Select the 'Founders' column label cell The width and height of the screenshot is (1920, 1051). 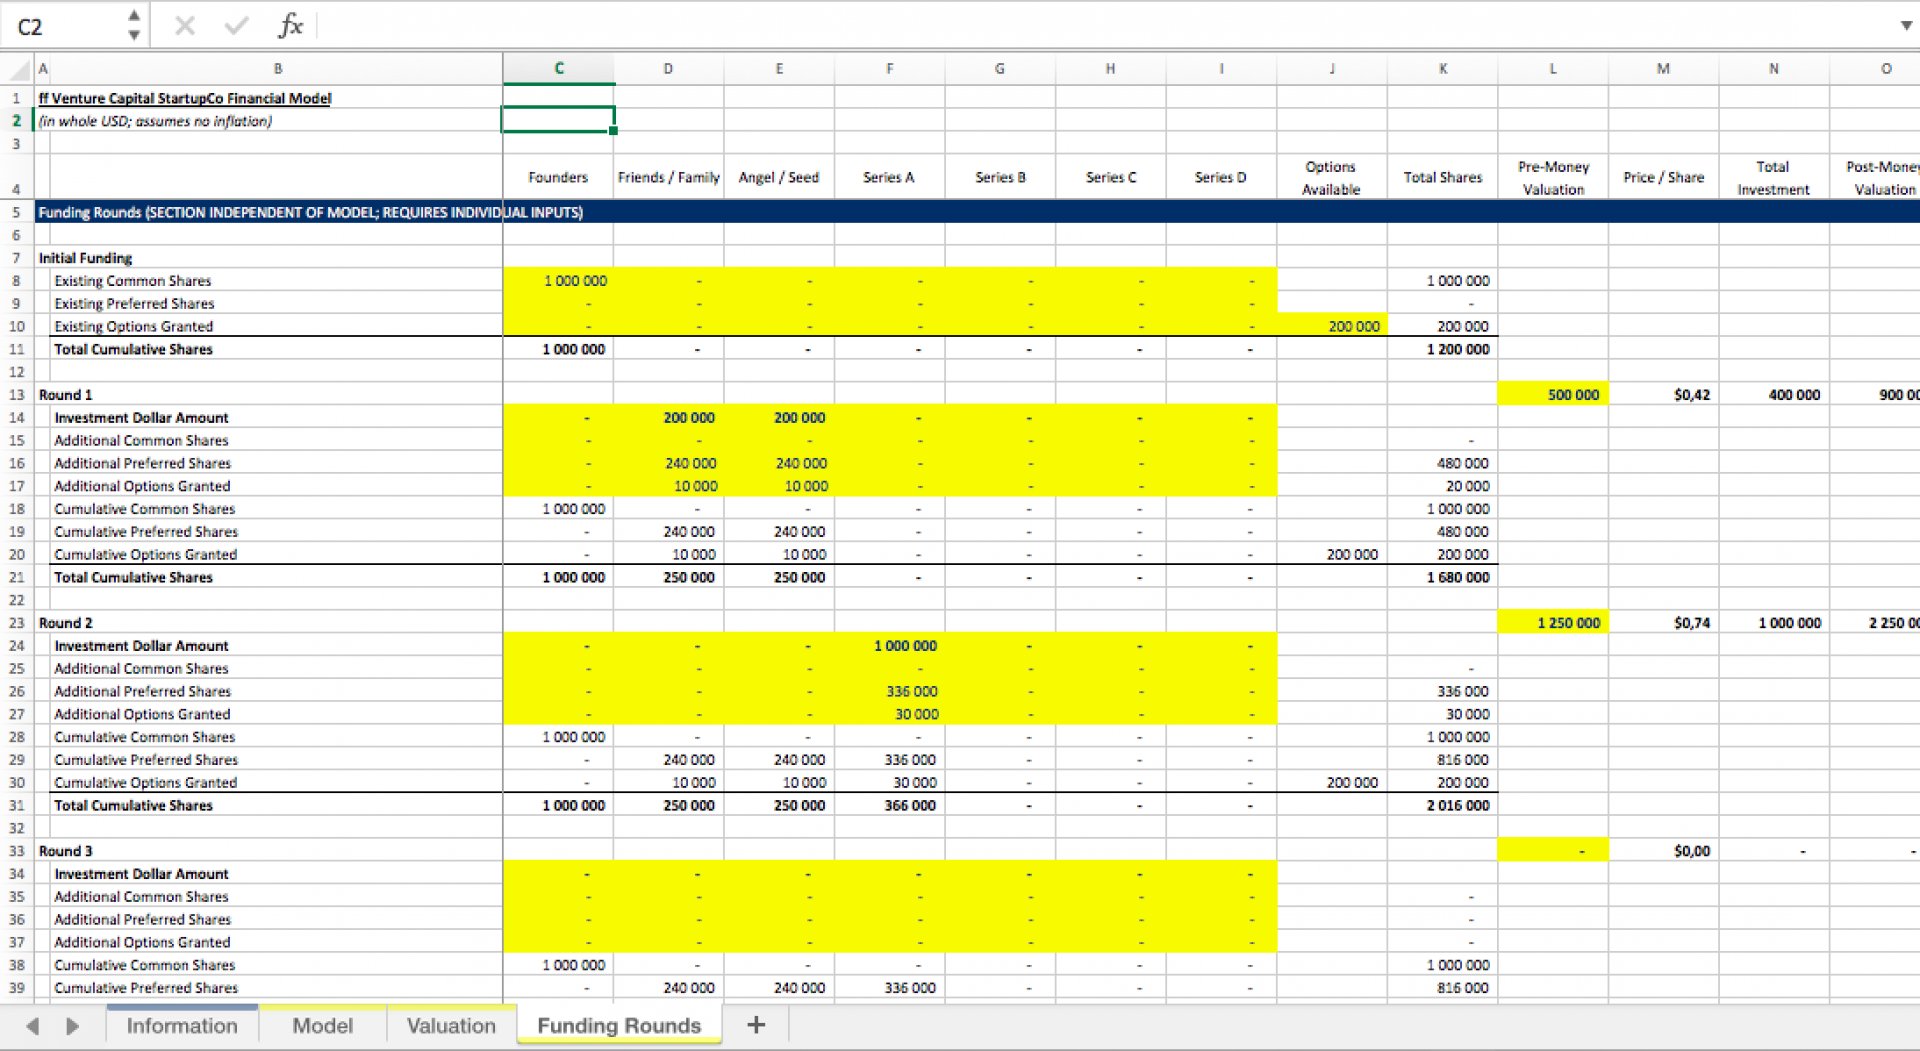click(x=558, y=177)
